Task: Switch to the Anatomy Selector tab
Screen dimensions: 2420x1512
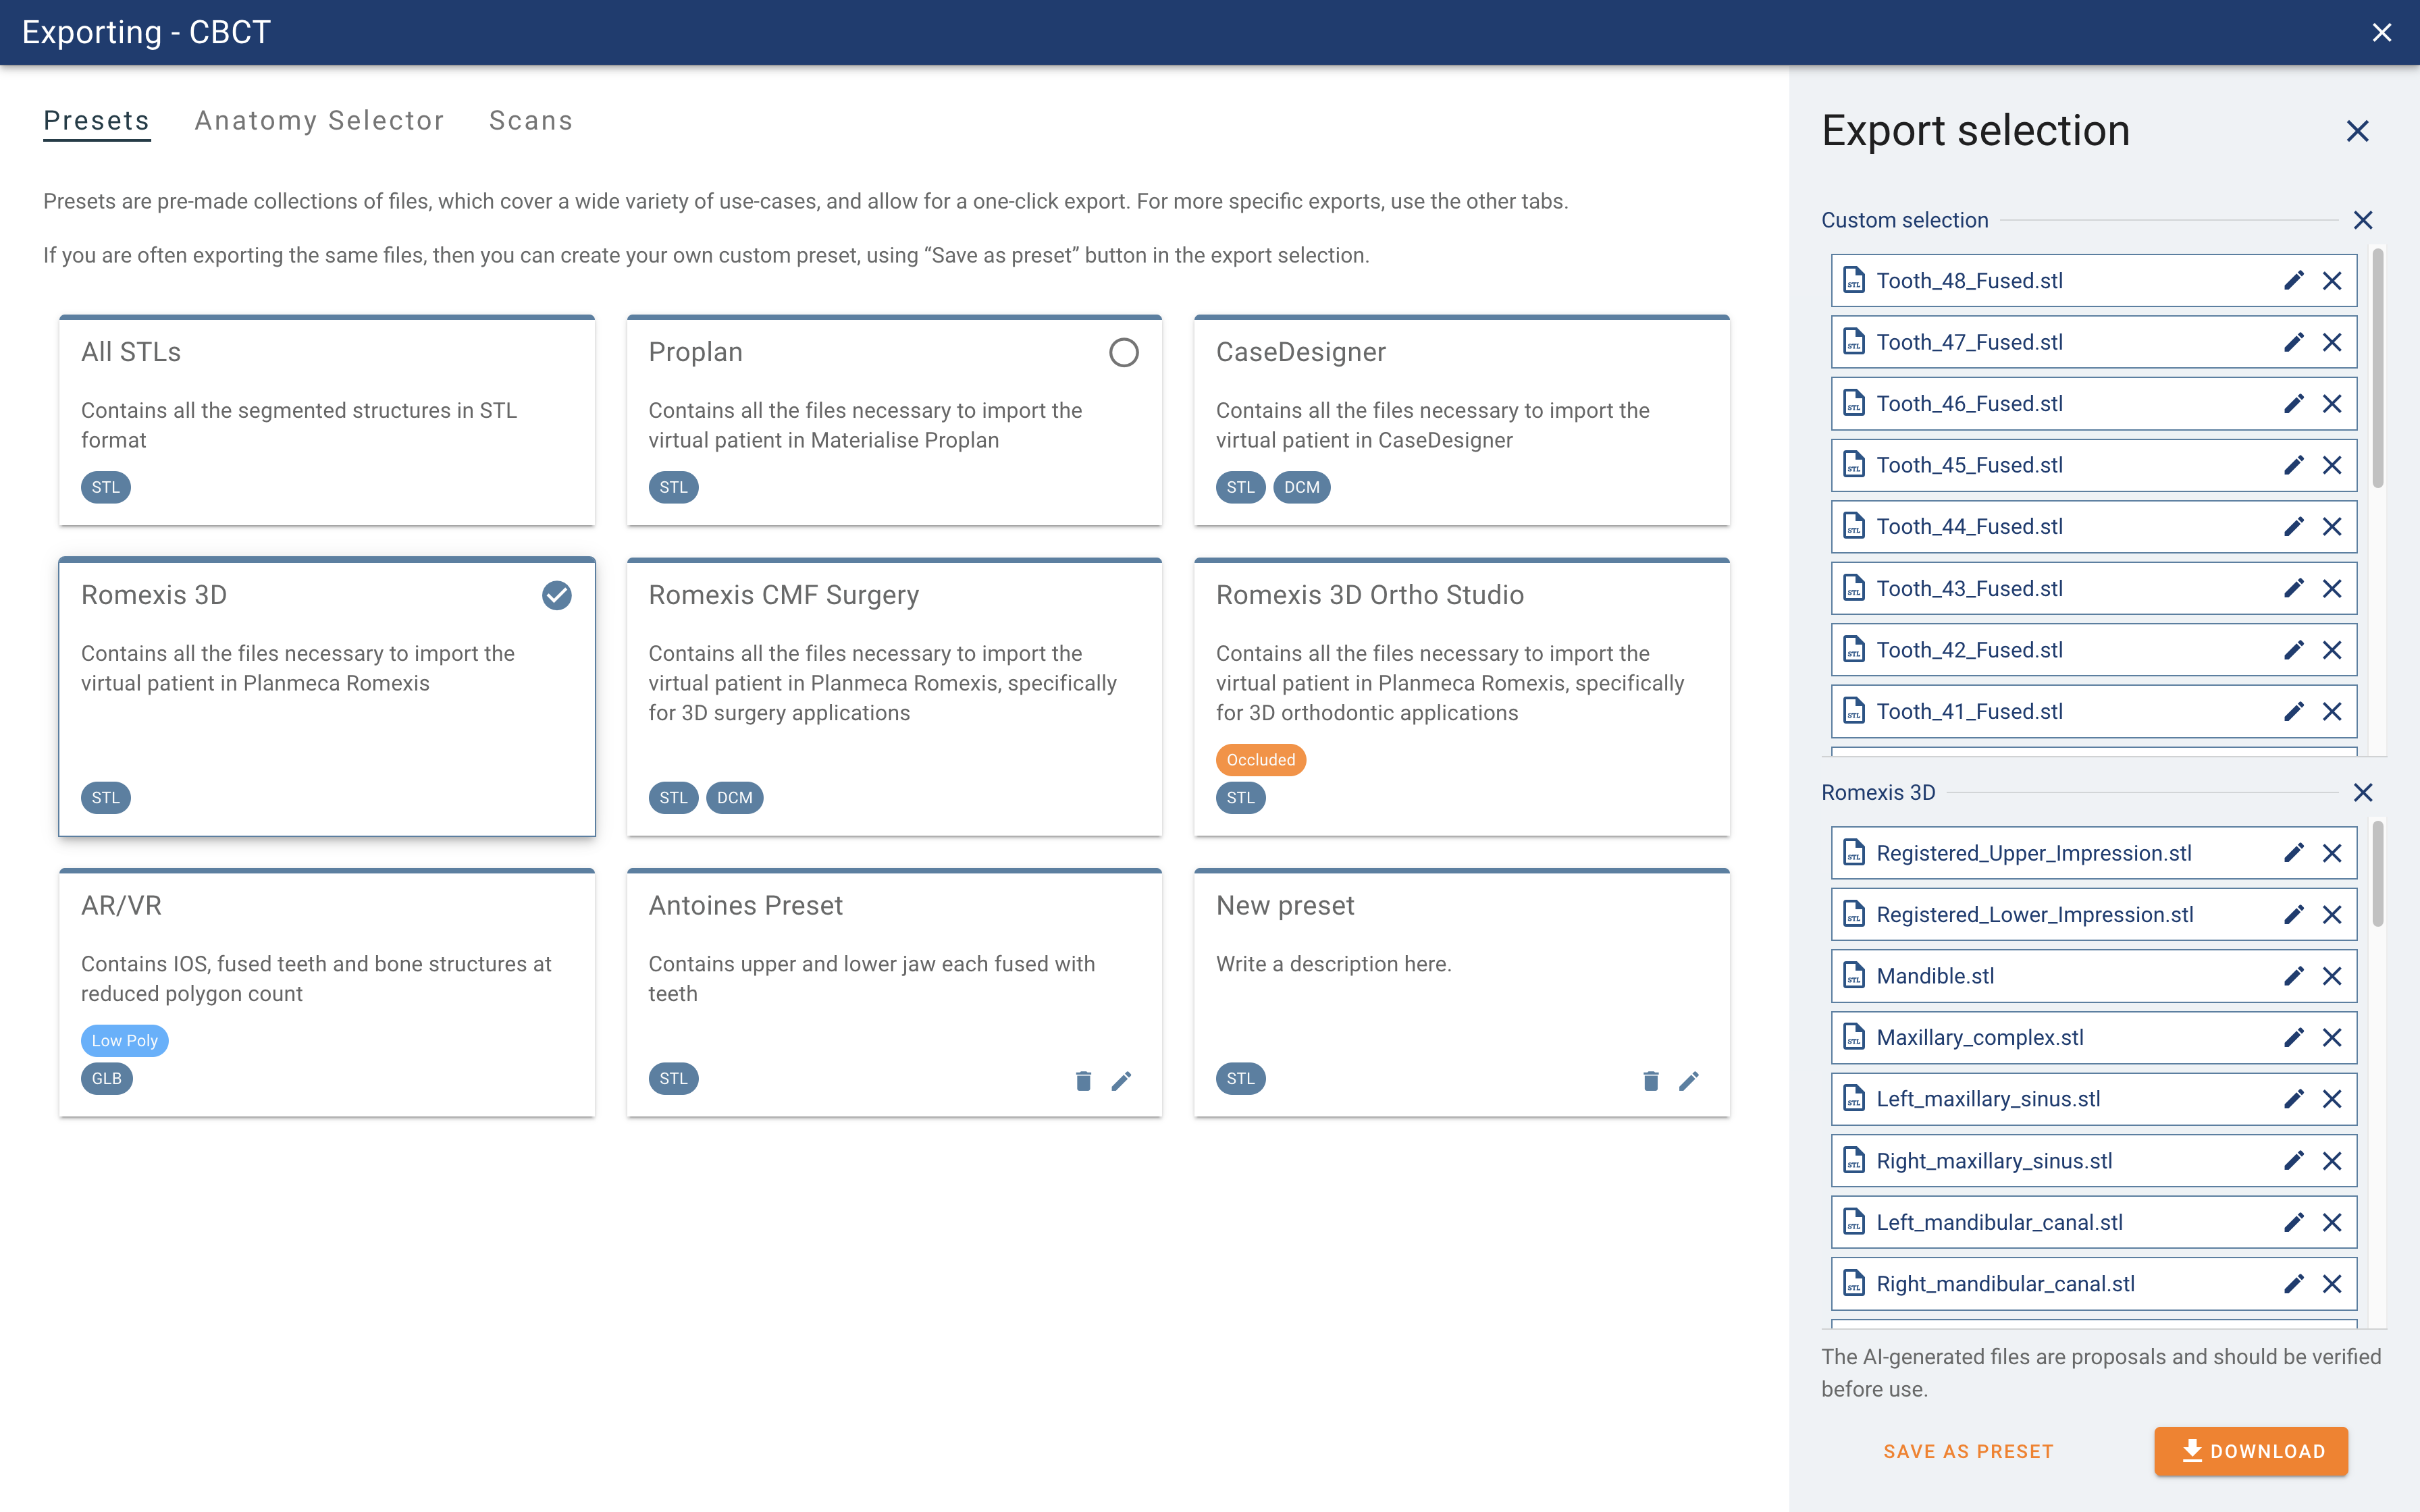Action: 319,121
